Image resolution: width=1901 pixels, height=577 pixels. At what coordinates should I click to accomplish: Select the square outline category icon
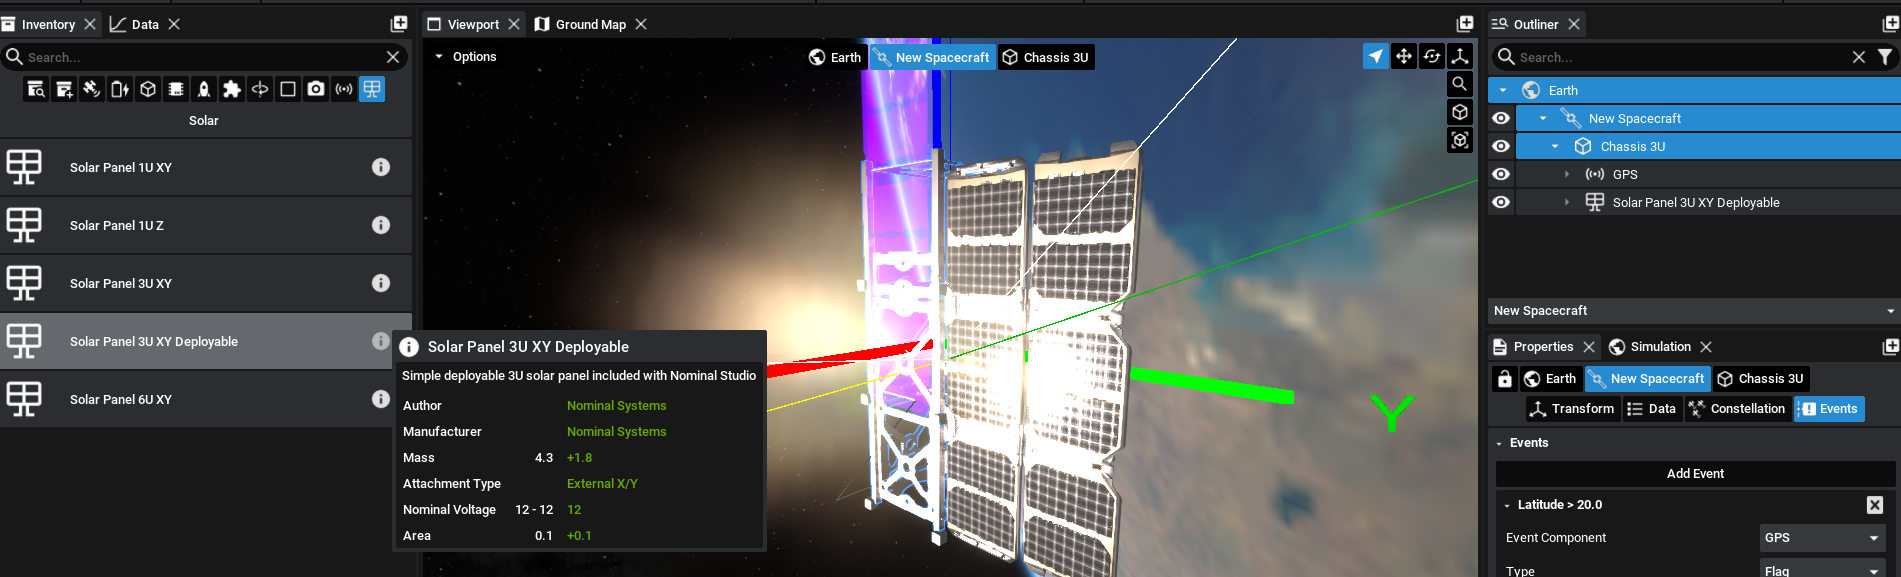[288, 89]
